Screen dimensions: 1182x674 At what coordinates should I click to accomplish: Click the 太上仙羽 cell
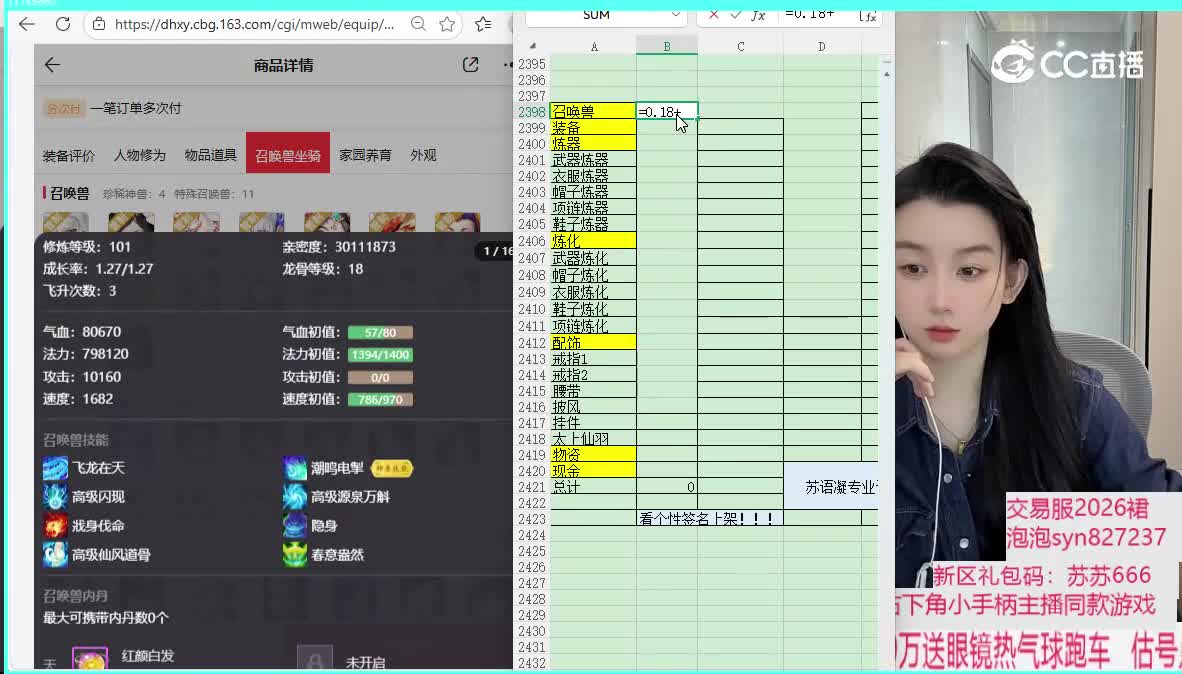(x=593, y=439)
